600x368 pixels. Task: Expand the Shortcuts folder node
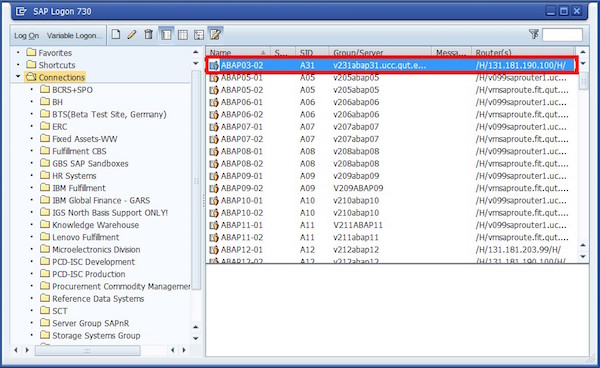pos(18,65)
